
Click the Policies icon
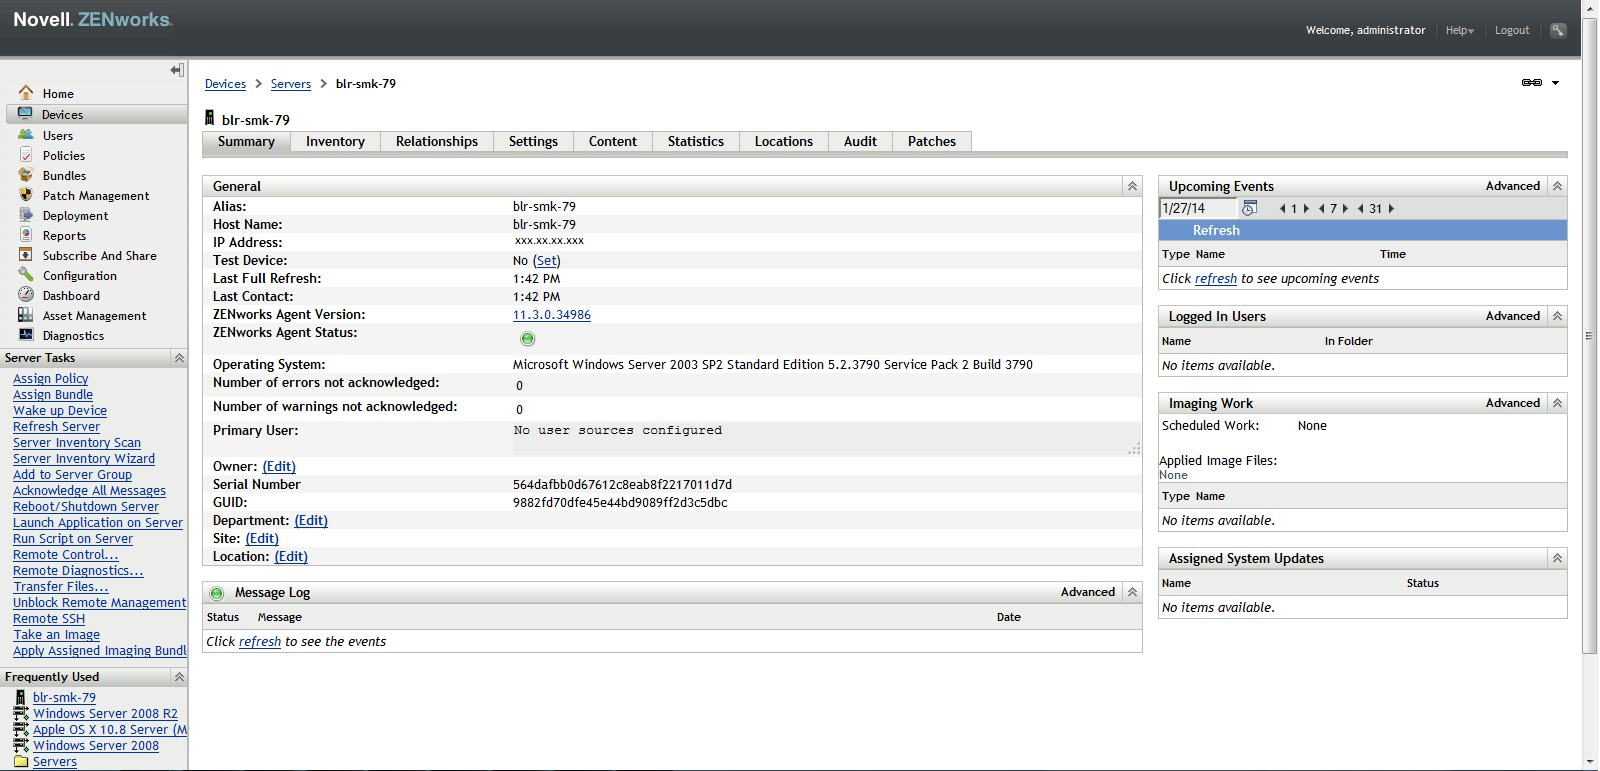pyautogui.click(x=26, y=155)
